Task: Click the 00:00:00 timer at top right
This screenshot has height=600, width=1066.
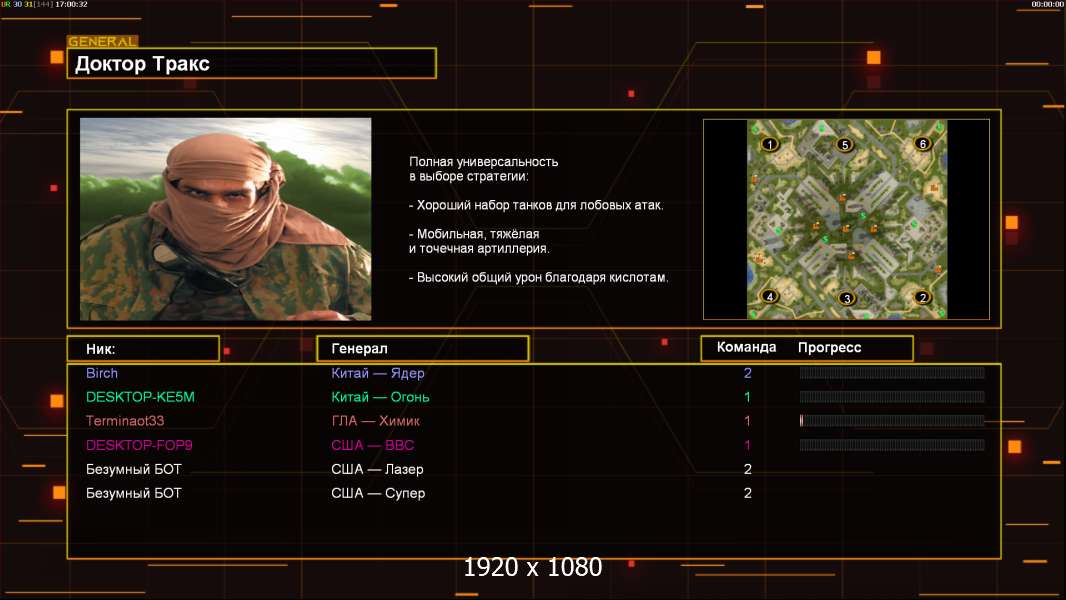Action: (x=1048, y=4)
